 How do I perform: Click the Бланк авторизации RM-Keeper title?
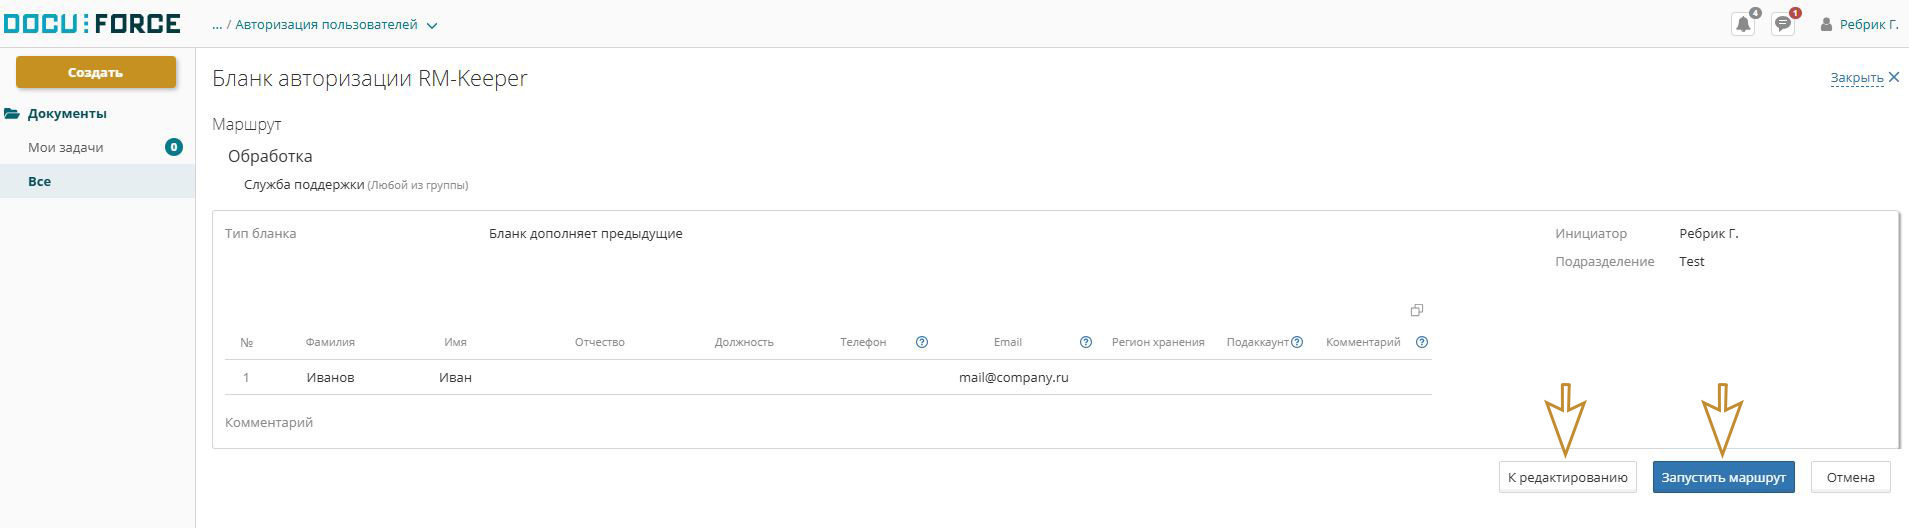coord(370,78)
